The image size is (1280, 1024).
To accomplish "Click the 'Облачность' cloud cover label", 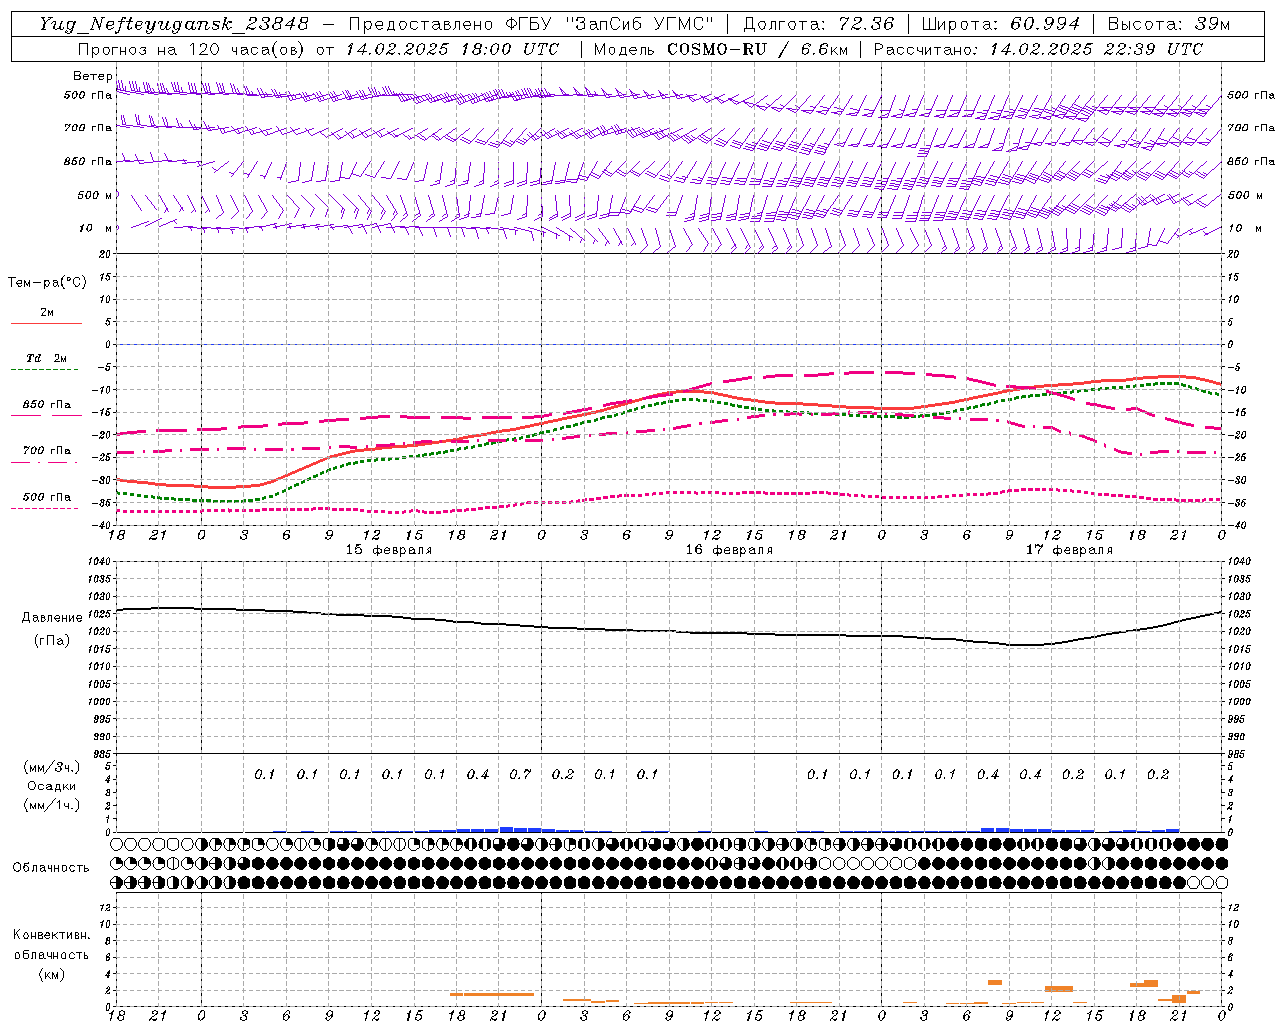I will [51, 868].
